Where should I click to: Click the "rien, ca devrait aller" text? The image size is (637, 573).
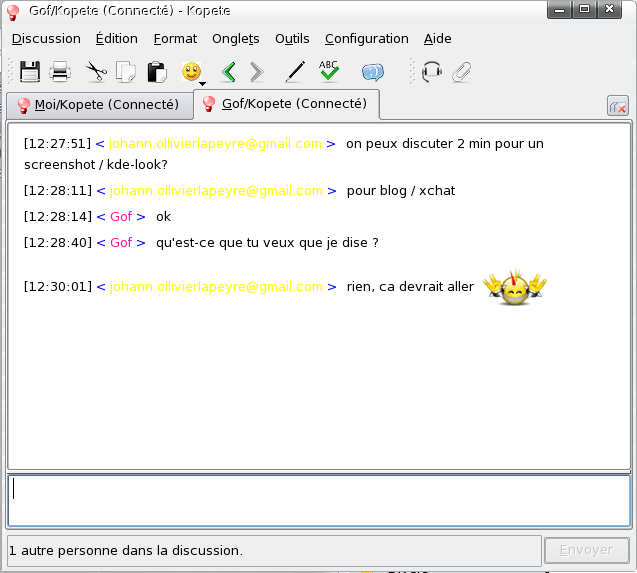pos(410,287)
